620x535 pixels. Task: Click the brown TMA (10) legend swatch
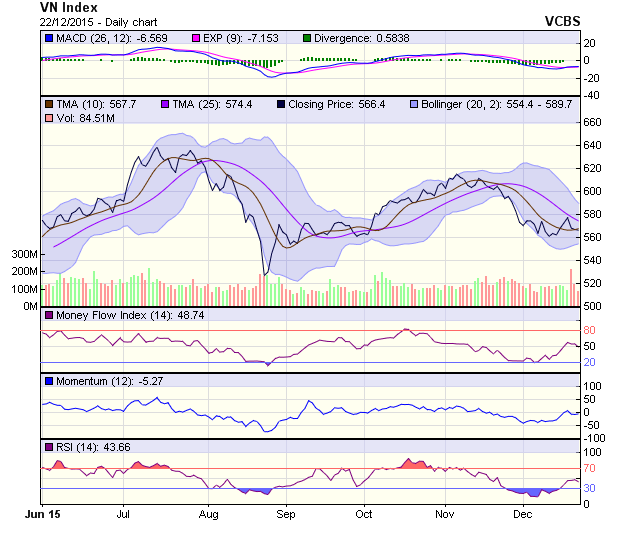click(x=48, y=104)
